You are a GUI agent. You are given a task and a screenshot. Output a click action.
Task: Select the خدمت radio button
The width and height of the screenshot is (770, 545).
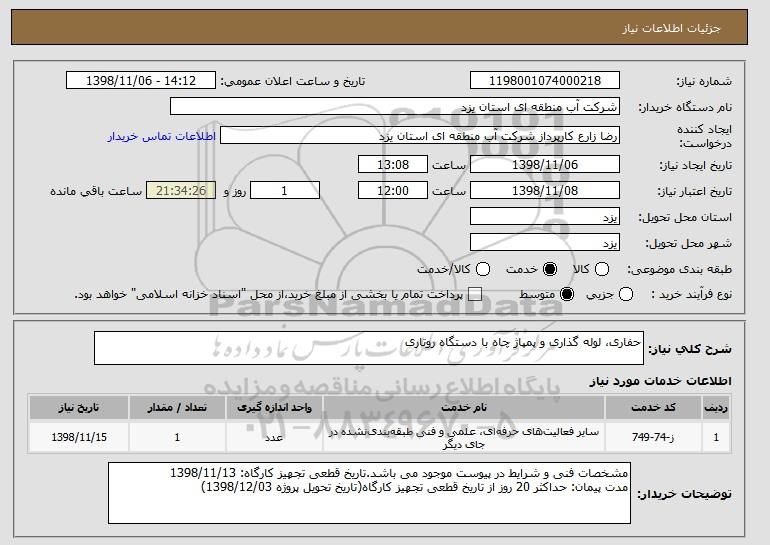pos(550,269)
